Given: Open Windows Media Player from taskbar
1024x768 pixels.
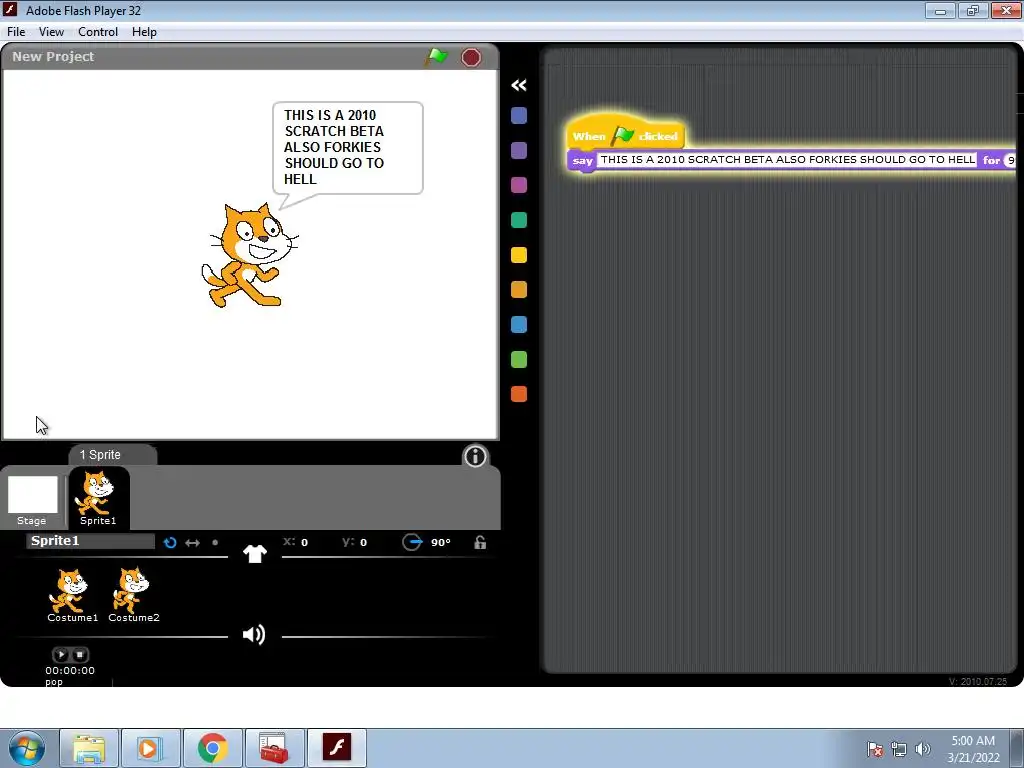Looking at the screenshot, I should (150, 748).
